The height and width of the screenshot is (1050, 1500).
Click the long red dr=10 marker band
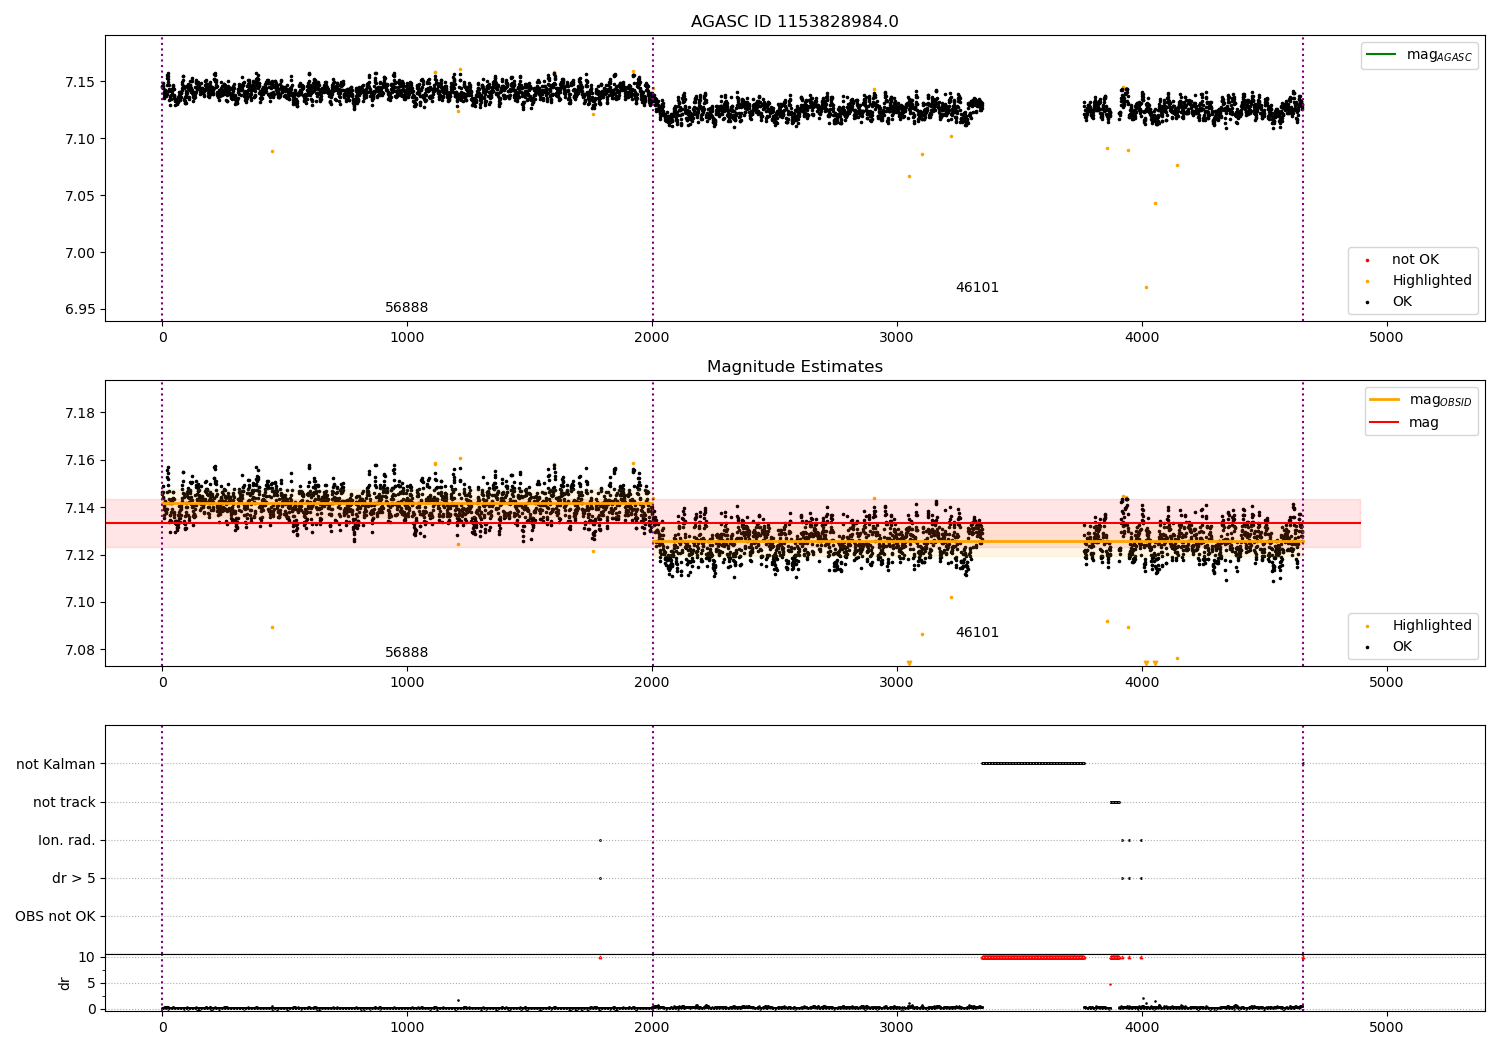(1033, 957)
